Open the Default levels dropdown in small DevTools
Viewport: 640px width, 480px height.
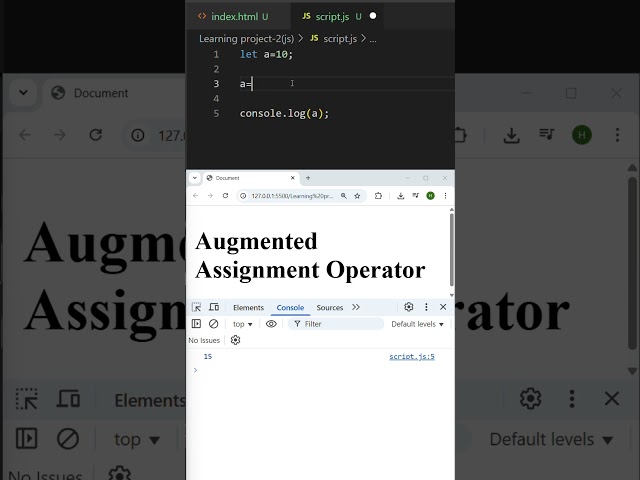pos(417,324)
